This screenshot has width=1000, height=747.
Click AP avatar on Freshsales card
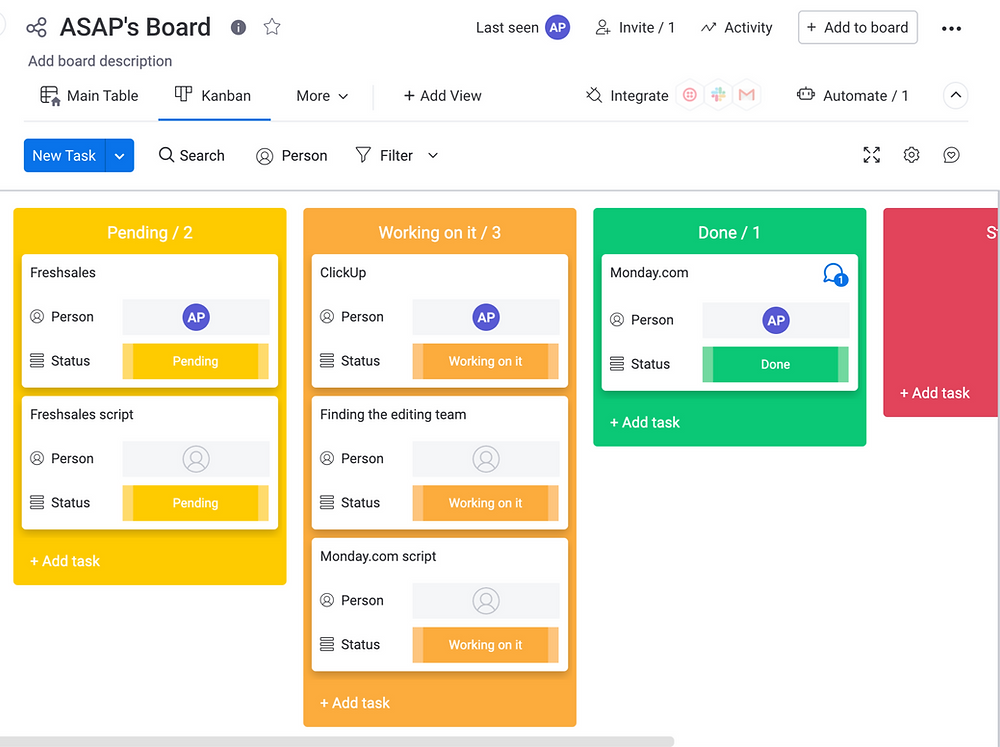(196, 317)
